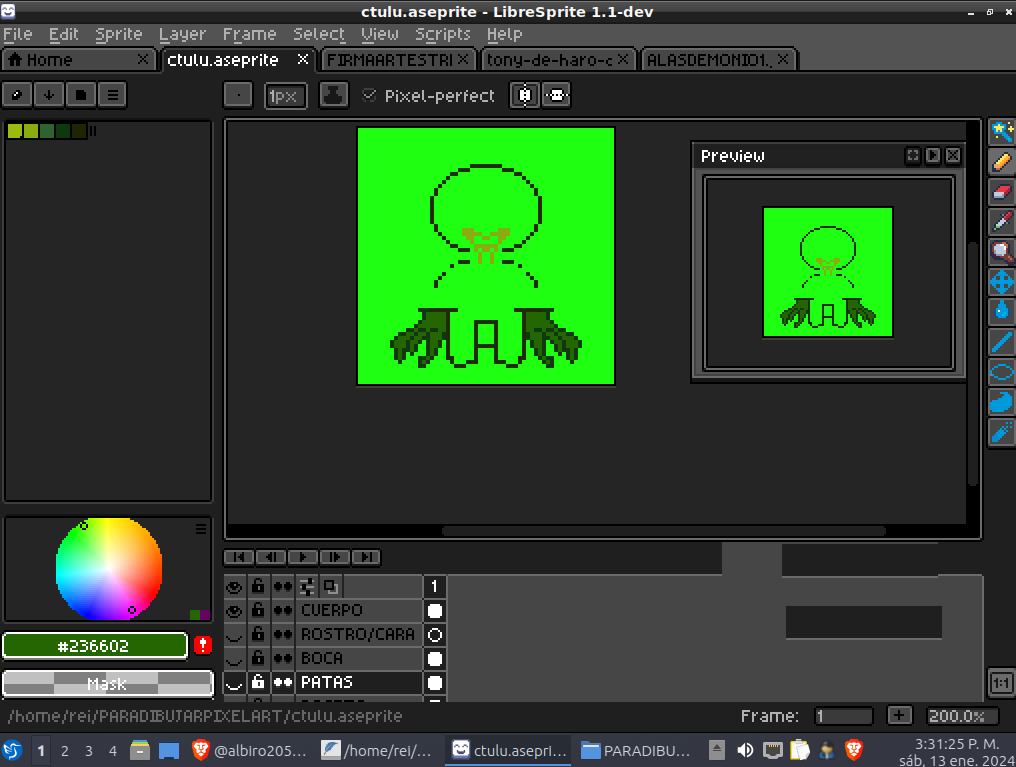
Task: Click the palette sort arrow button
Action: (x=49, y=95)
